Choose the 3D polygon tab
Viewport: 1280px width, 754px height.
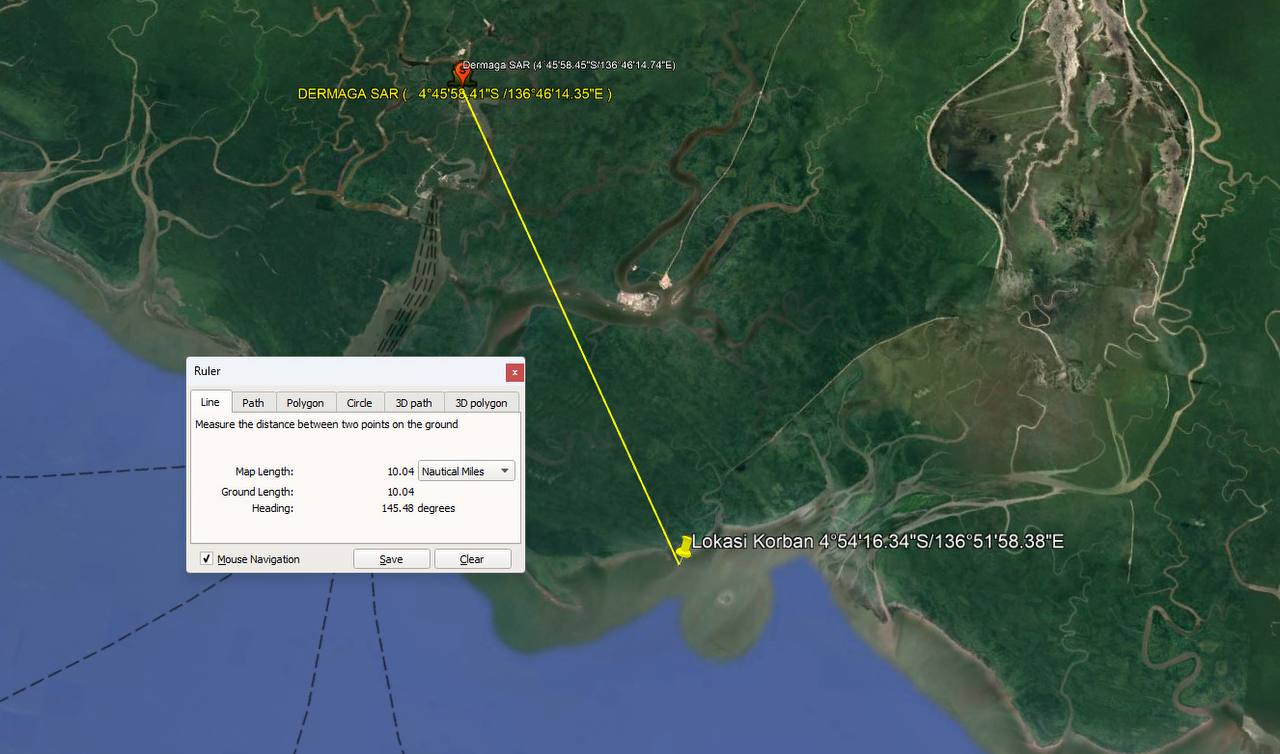coord(481,403)
